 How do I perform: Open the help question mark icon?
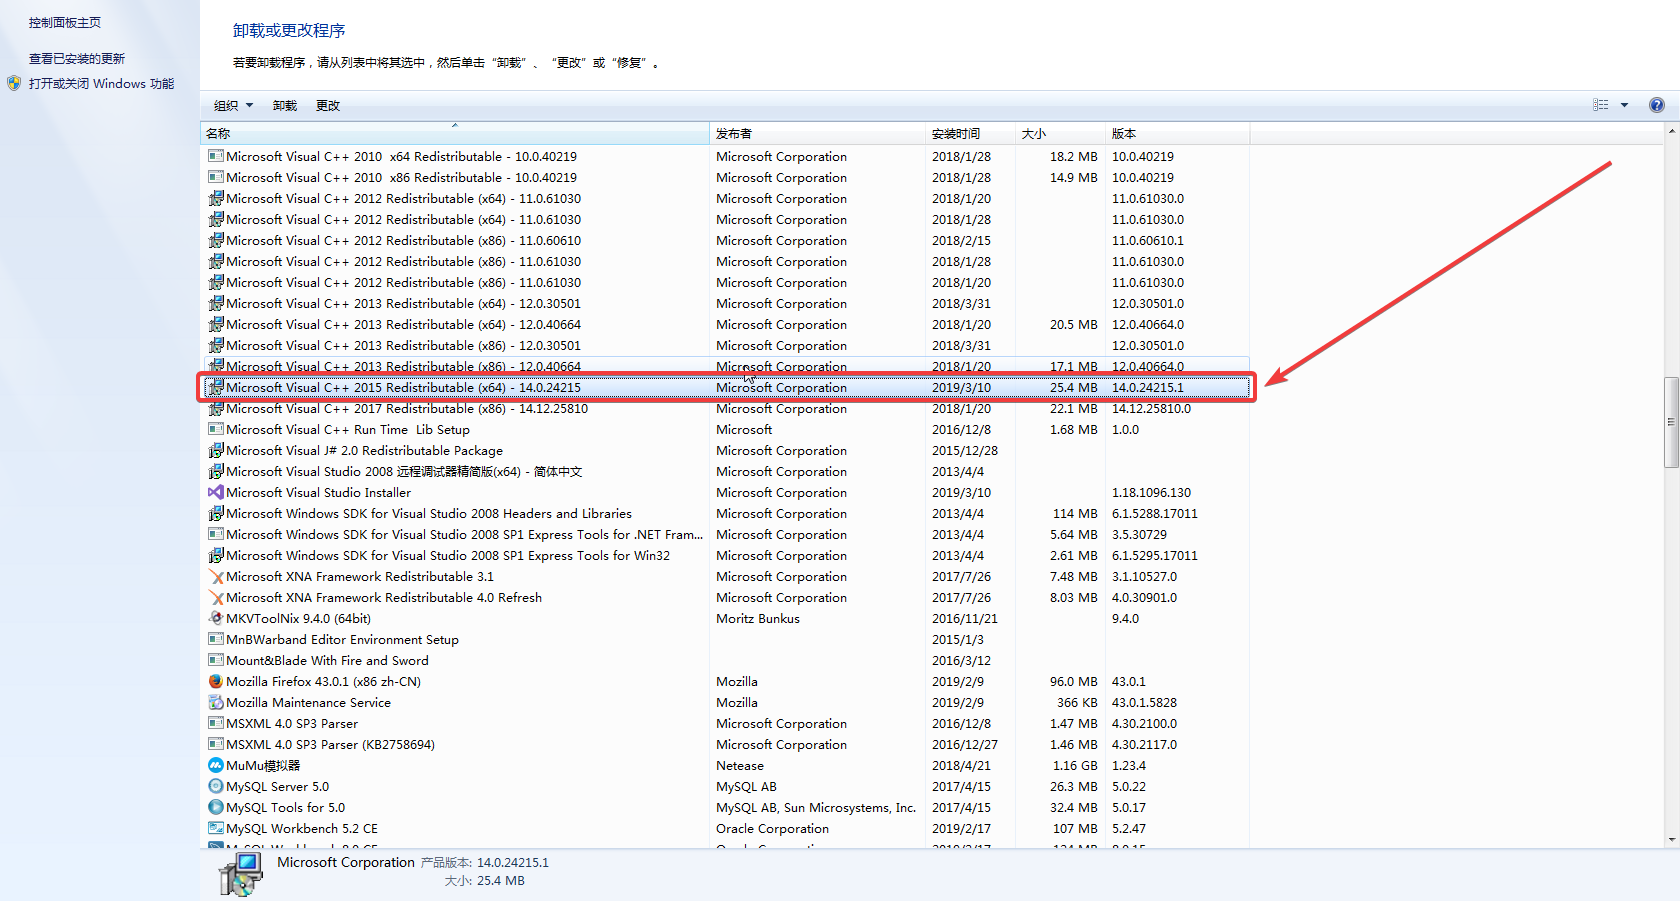point(1657,105)
